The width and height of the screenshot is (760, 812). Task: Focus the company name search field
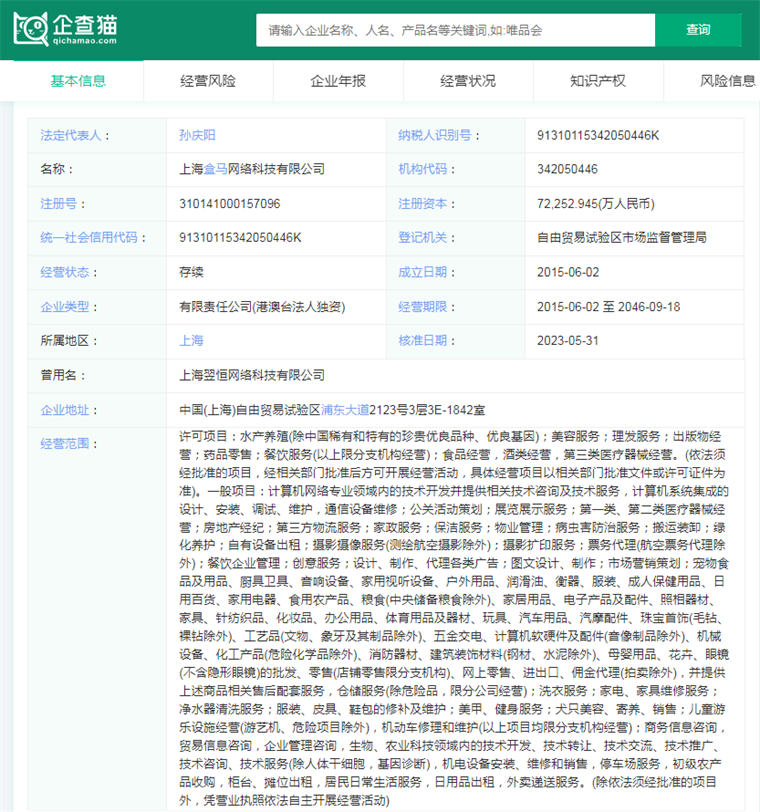tap(456, 30)
